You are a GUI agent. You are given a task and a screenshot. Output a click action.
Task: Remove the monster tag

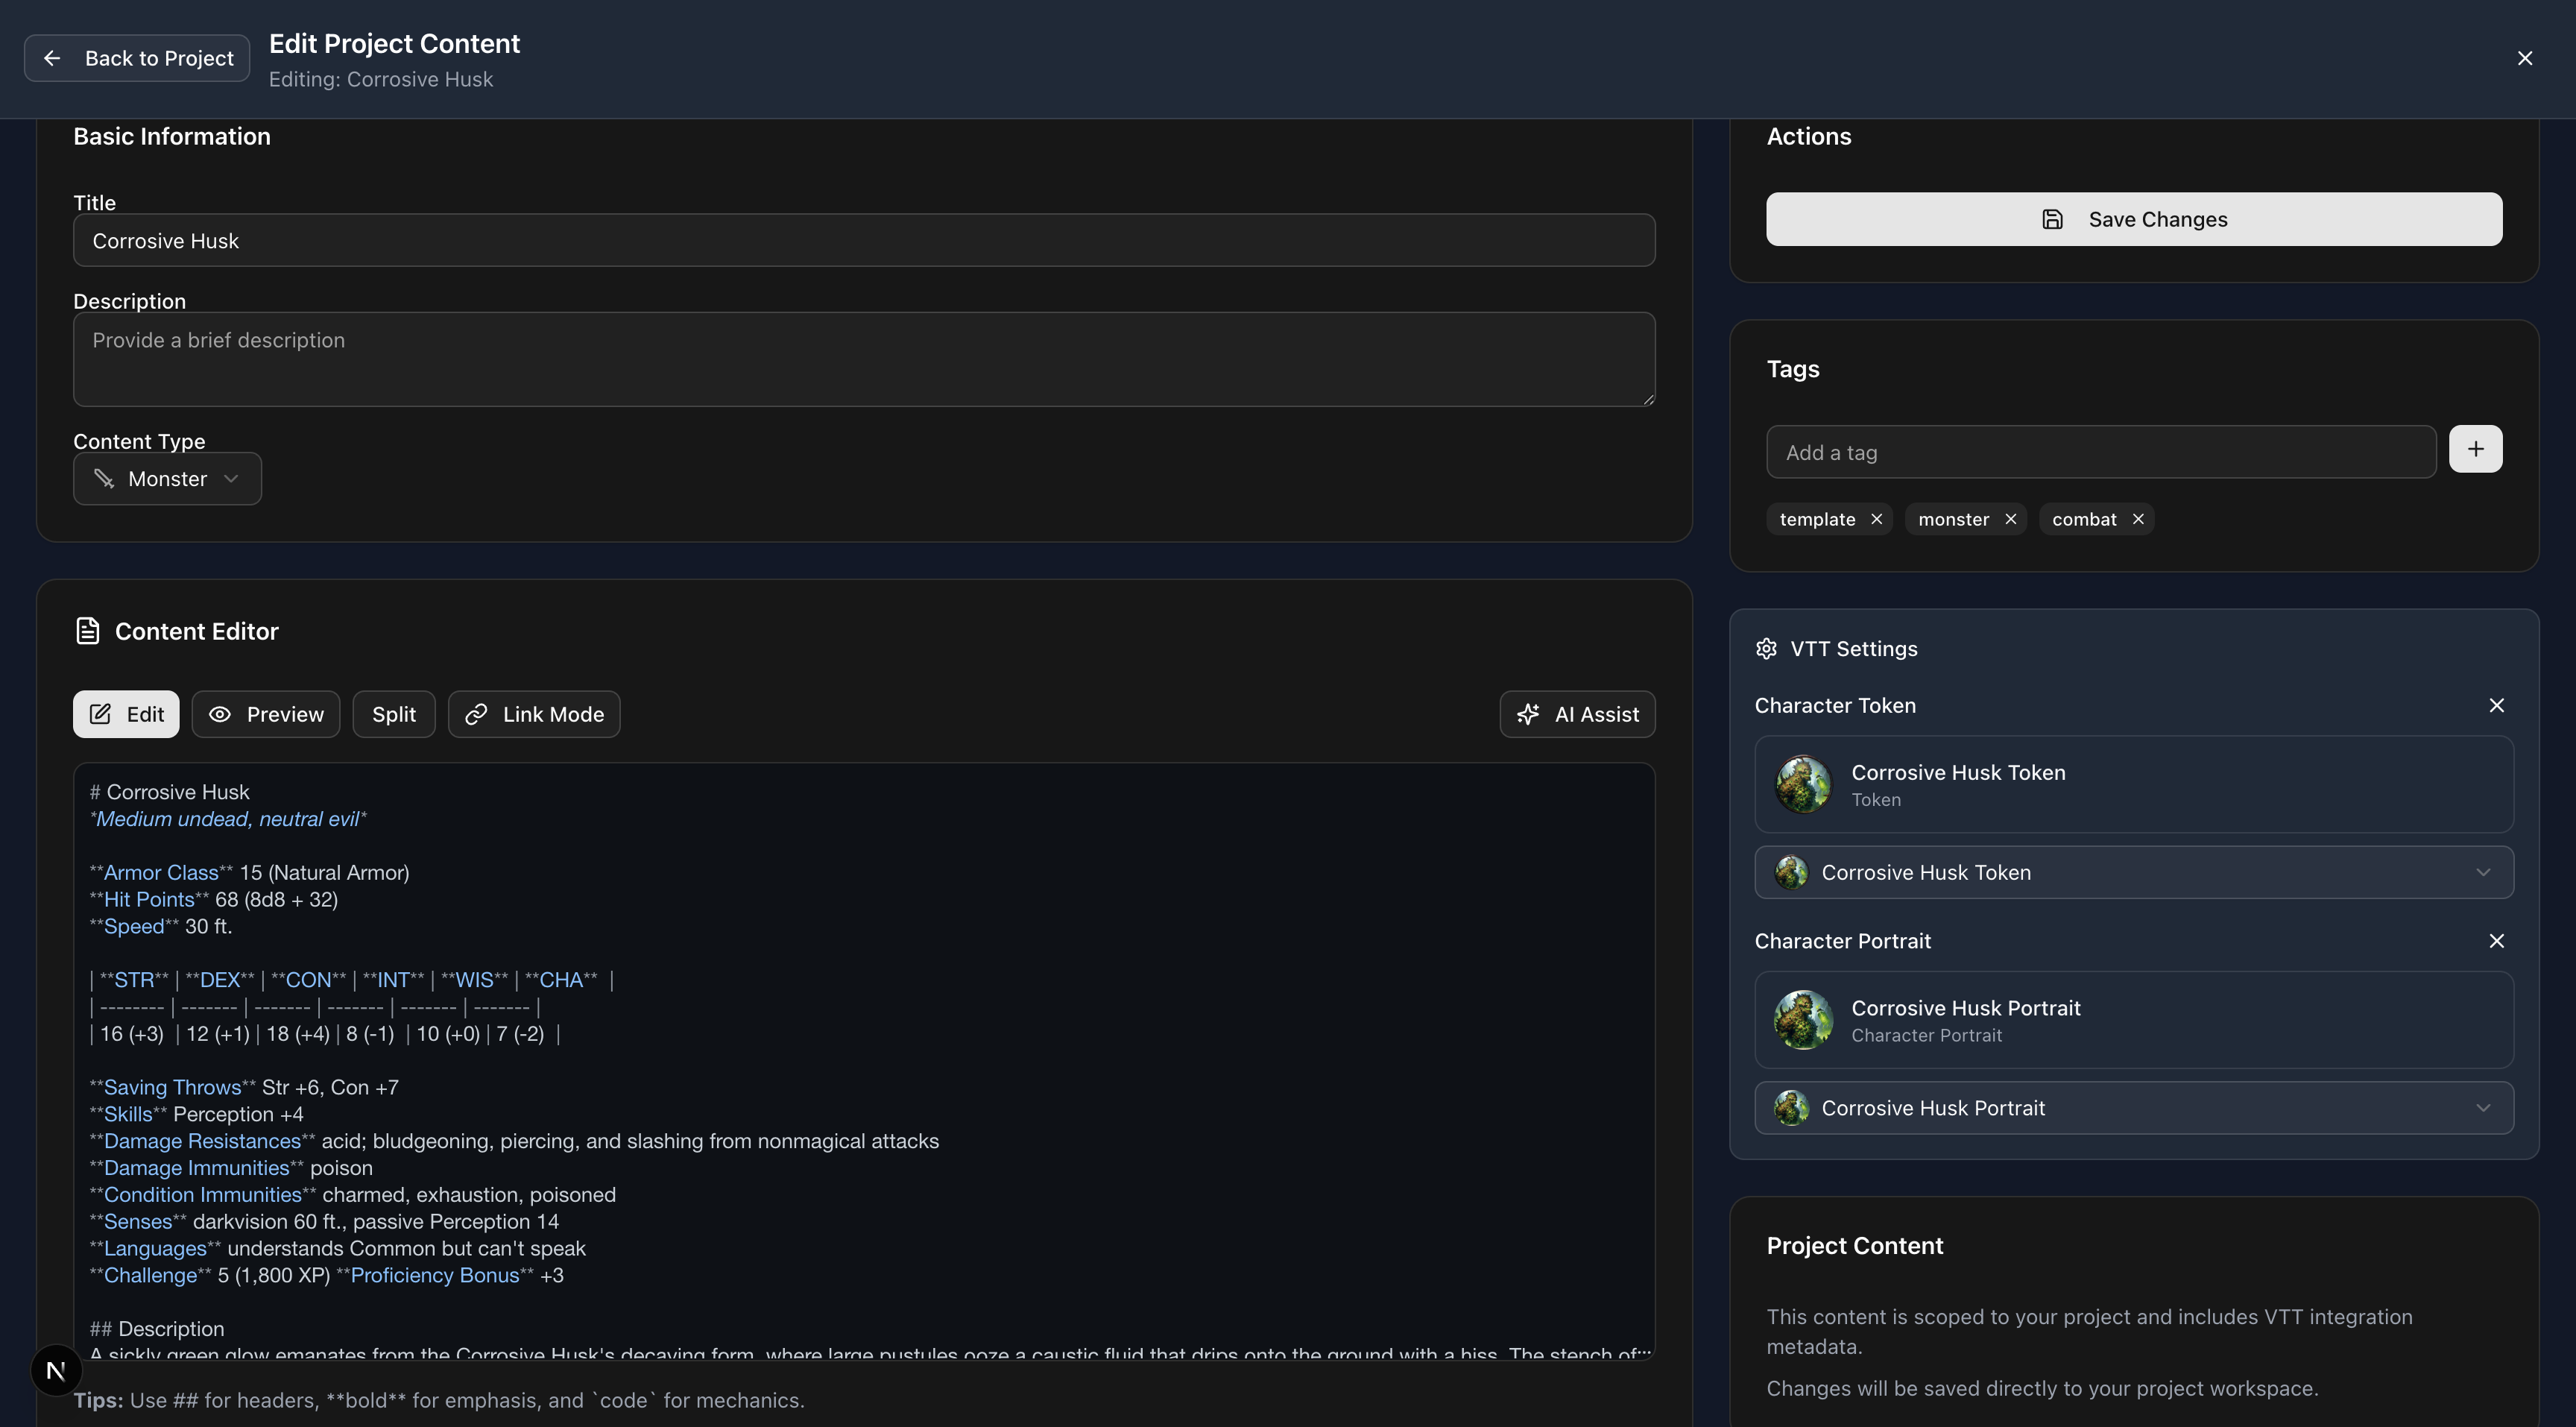[2010, 519]
